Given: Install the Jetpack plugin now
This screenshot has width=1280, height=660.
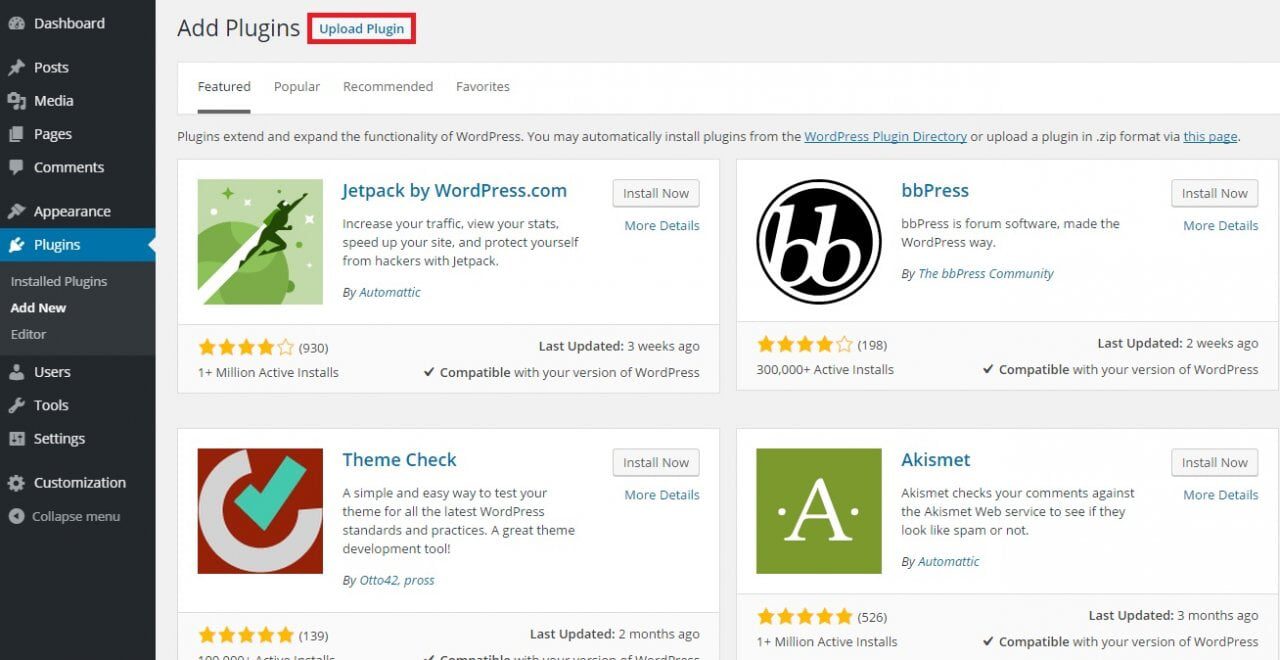Looking at the screenshot, I should [656, 193].
